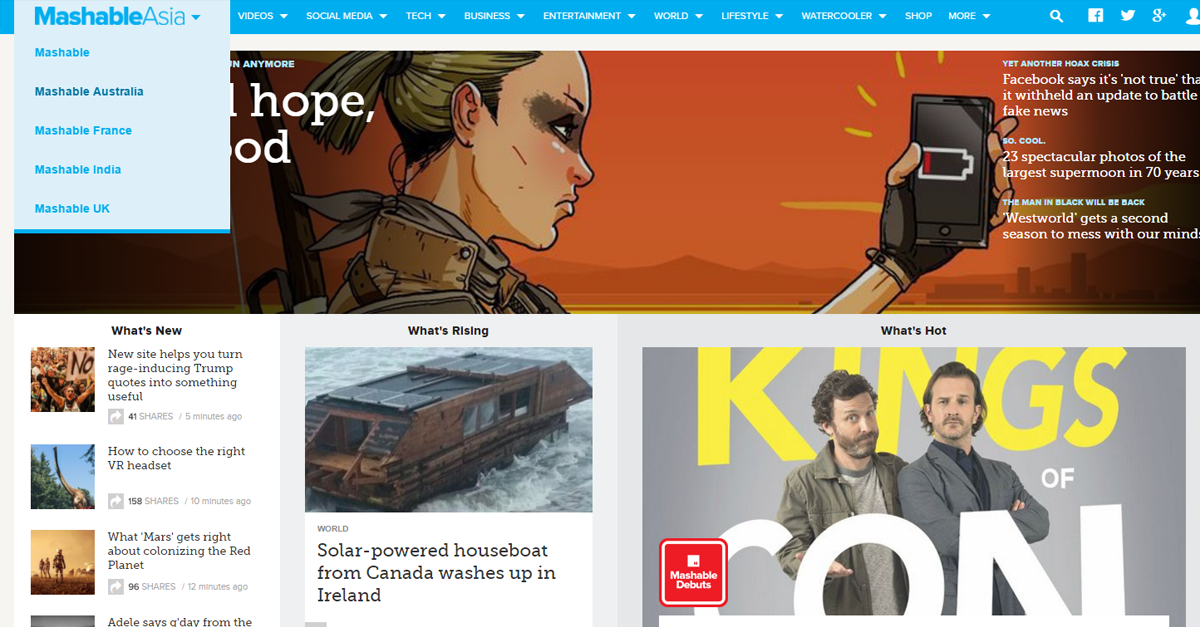Open the More dropdown menu
Screen dimensions: 1200x627
(969, 16)
